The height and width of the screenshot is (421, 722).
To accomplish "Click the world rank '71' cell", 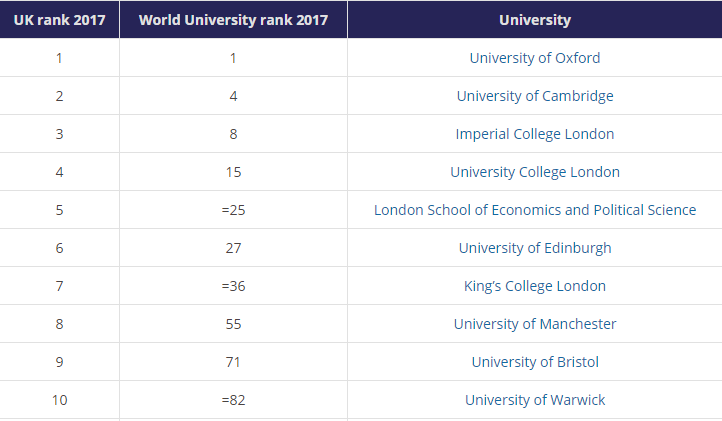I will coord(233,362).
